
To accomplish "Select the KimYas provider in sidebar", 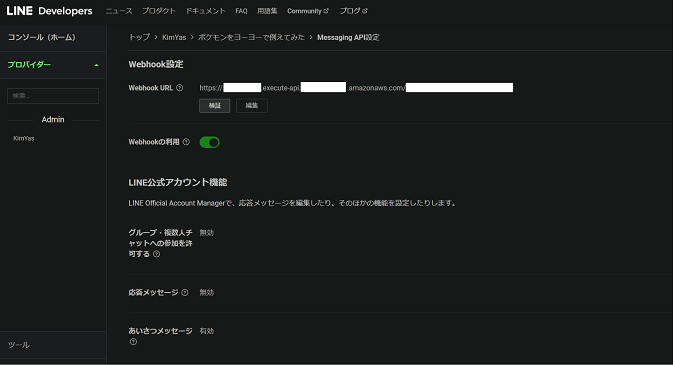I will click(x=24, y=138).
